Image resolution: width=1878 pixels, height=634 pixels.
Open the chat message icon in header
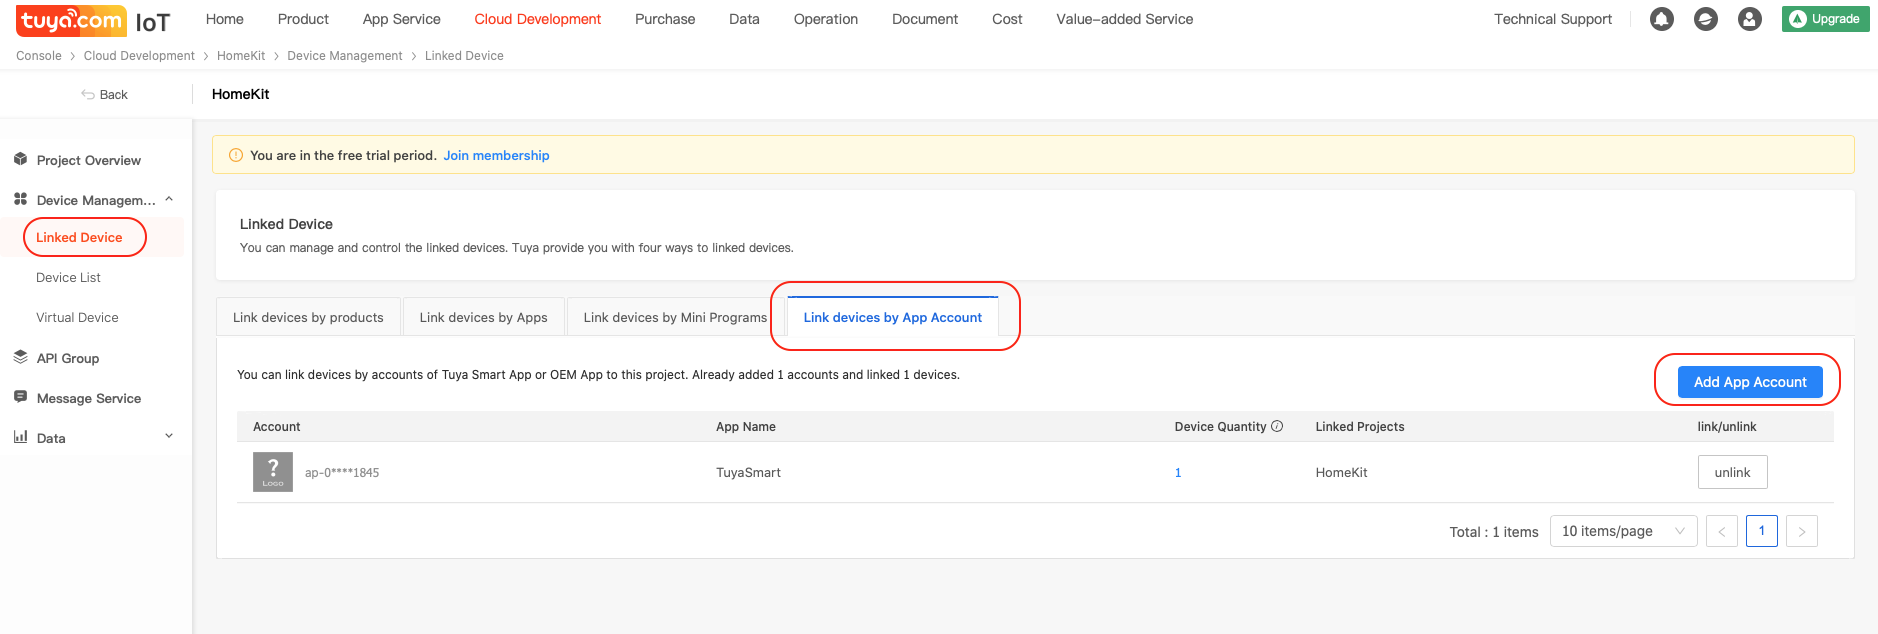[1706, 19]
